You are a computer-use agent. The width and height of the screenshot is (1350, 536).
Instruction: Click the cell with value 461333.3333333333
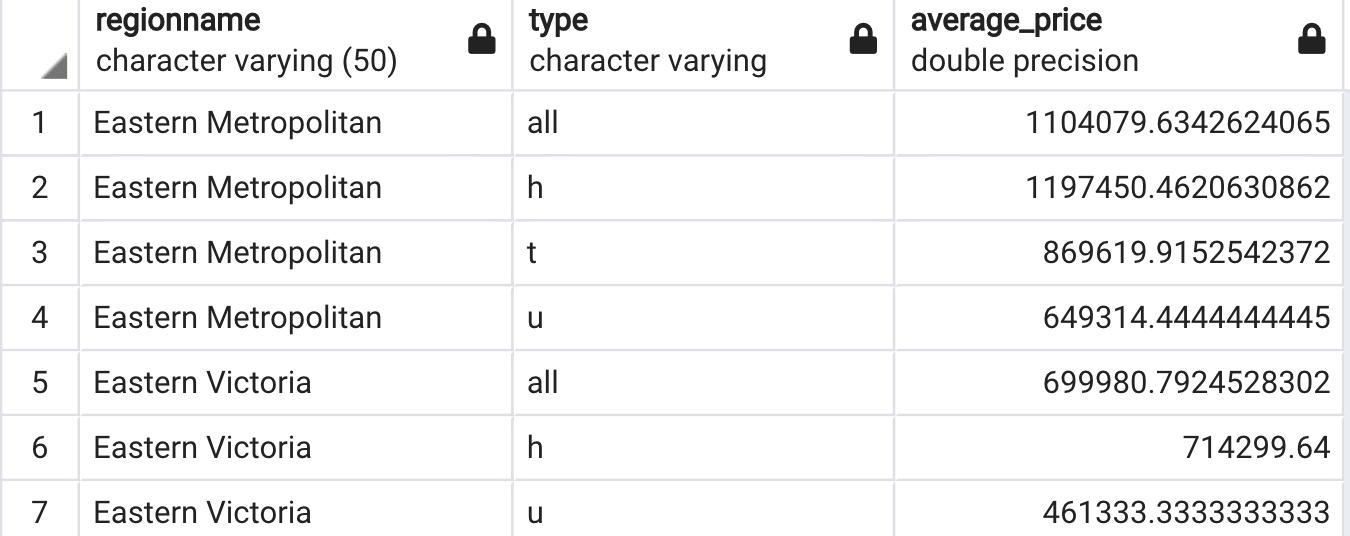1186,513
